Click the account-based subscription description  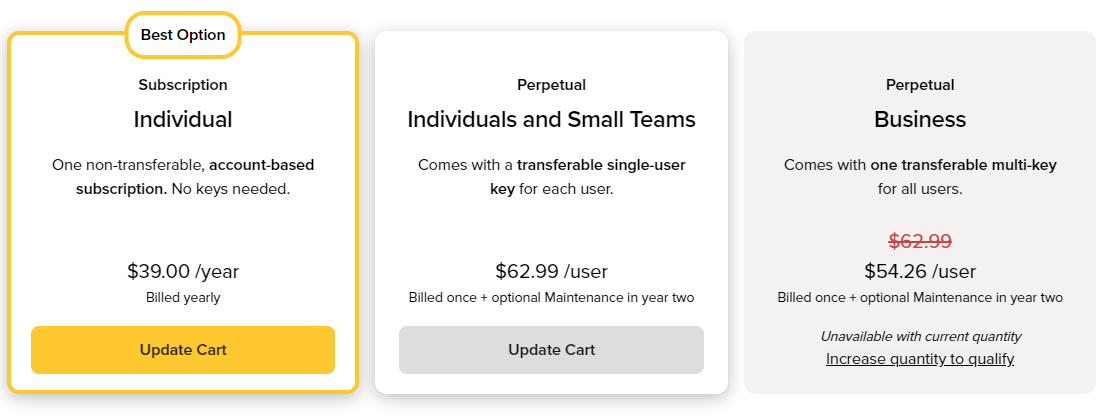tap(183, 176)
